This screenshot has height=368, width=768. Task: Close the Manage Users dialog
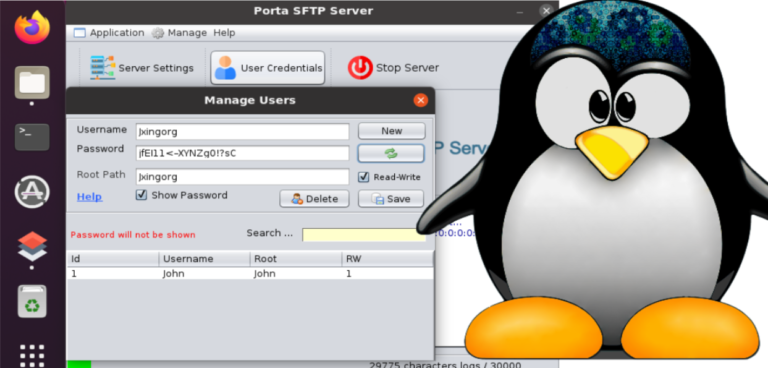click(420, 100)
